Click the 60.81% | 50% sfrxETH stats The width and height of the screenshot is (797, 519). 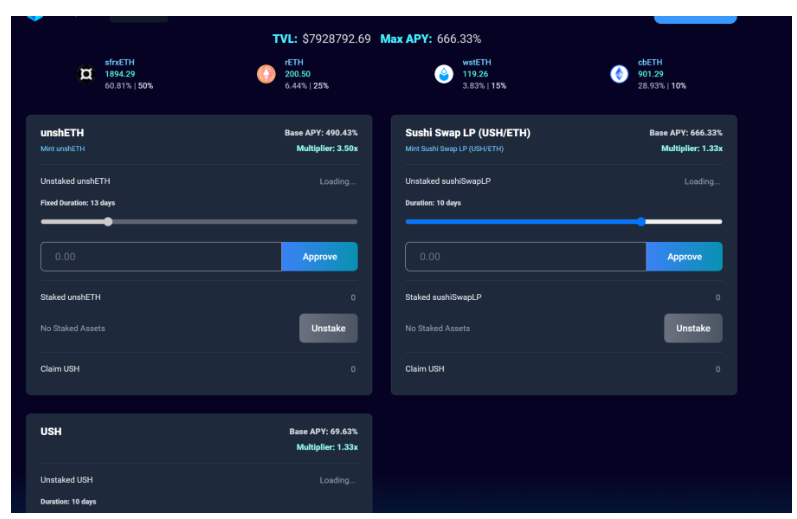[x=129, y=86]
